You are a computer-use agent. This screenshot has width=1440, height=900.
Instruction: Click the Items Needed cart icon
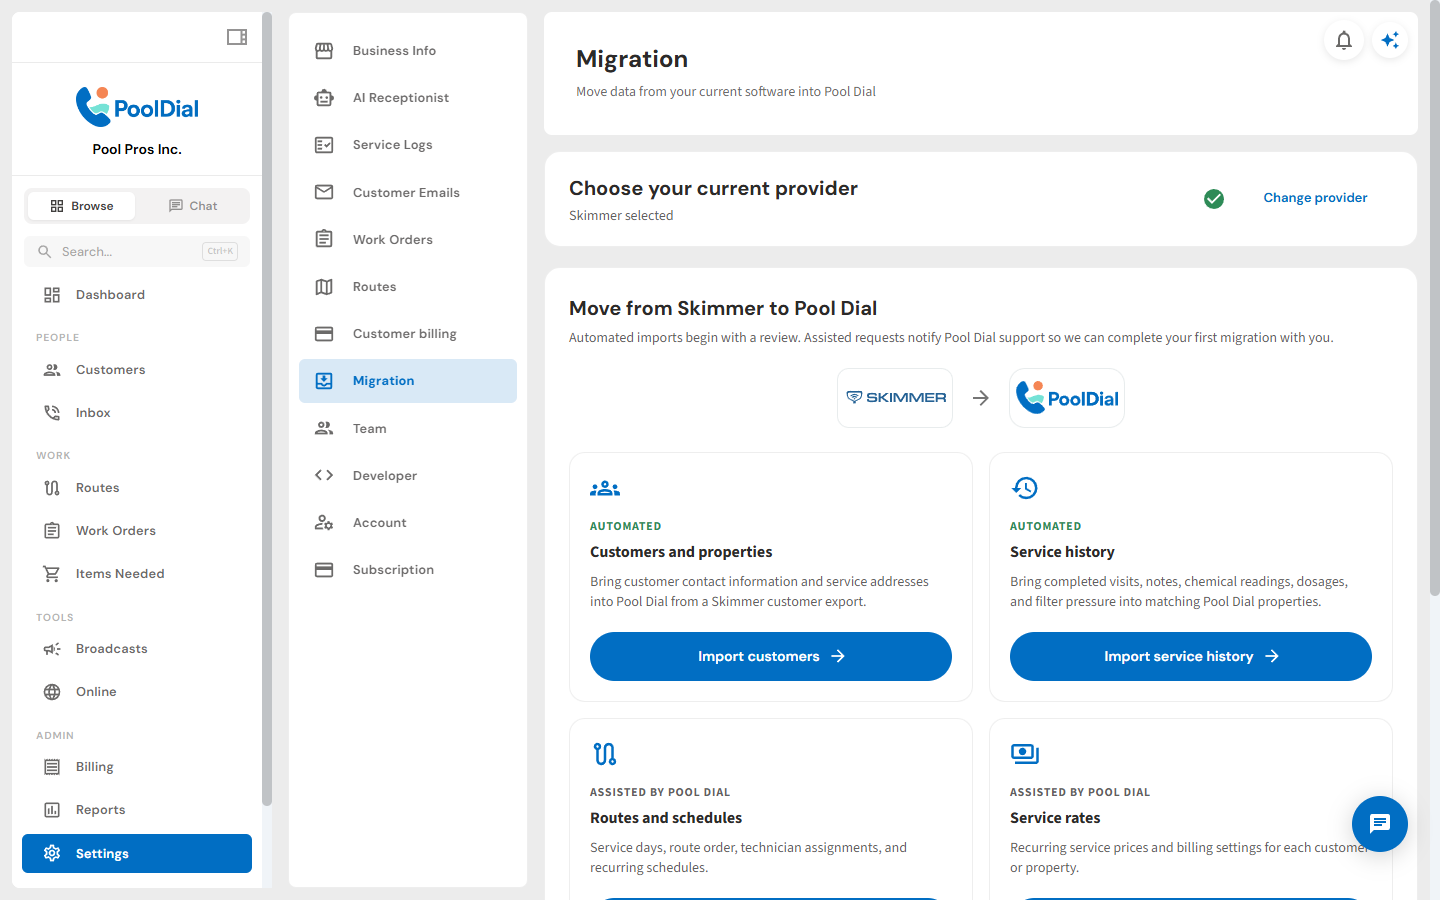pyautogui.click(x=52, y=574)
